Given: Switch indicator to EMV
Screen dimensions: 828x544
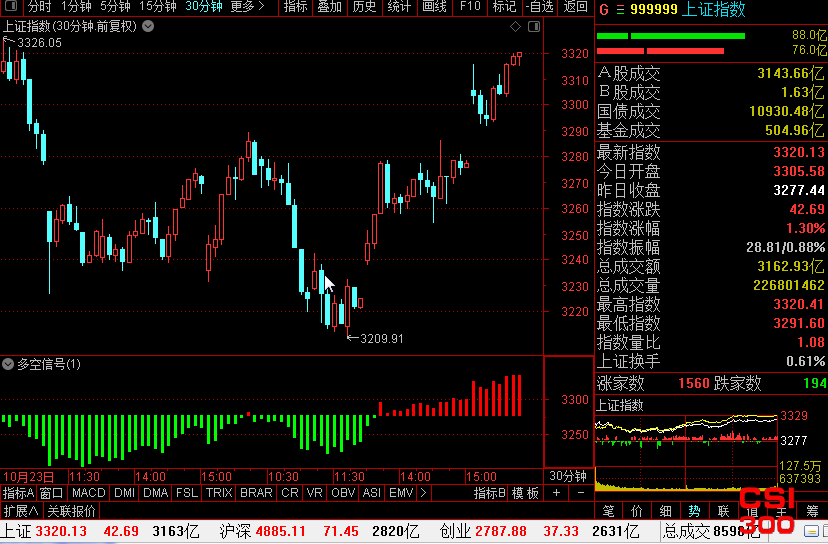Looking at the screenshot, I should pyautogui.click(x=401, y=493).
